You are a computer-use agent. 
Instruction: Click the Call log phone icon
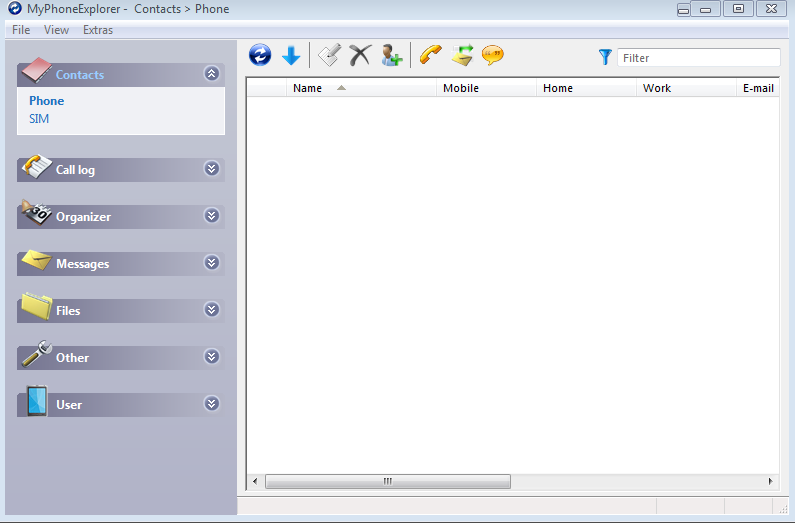coord(37,167)
